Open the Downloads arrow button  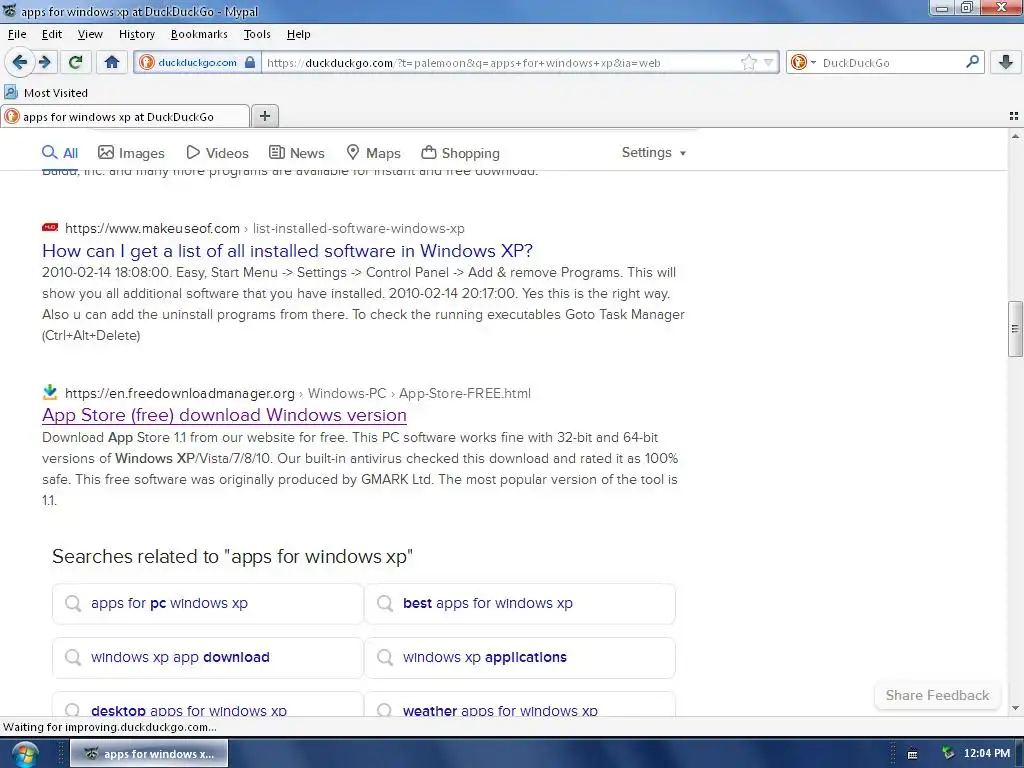coord(1006,62)
